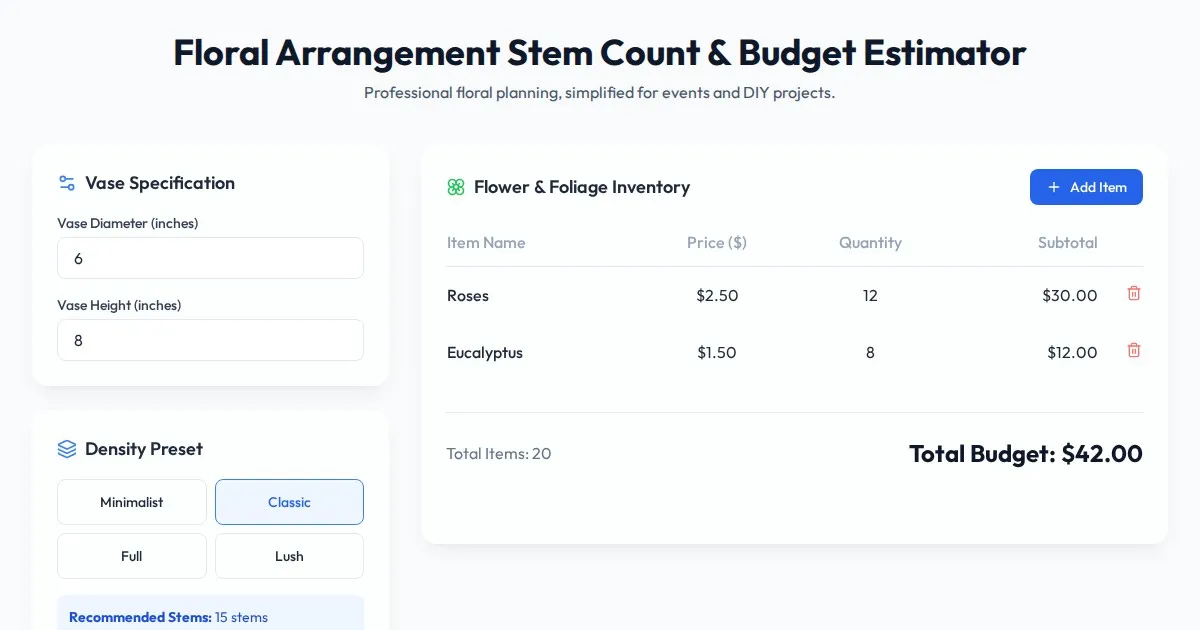Click the plus icon on Add Item
Image resolution: width=1200 pixels, height=630 pixels.
(x=1053, y=187)
